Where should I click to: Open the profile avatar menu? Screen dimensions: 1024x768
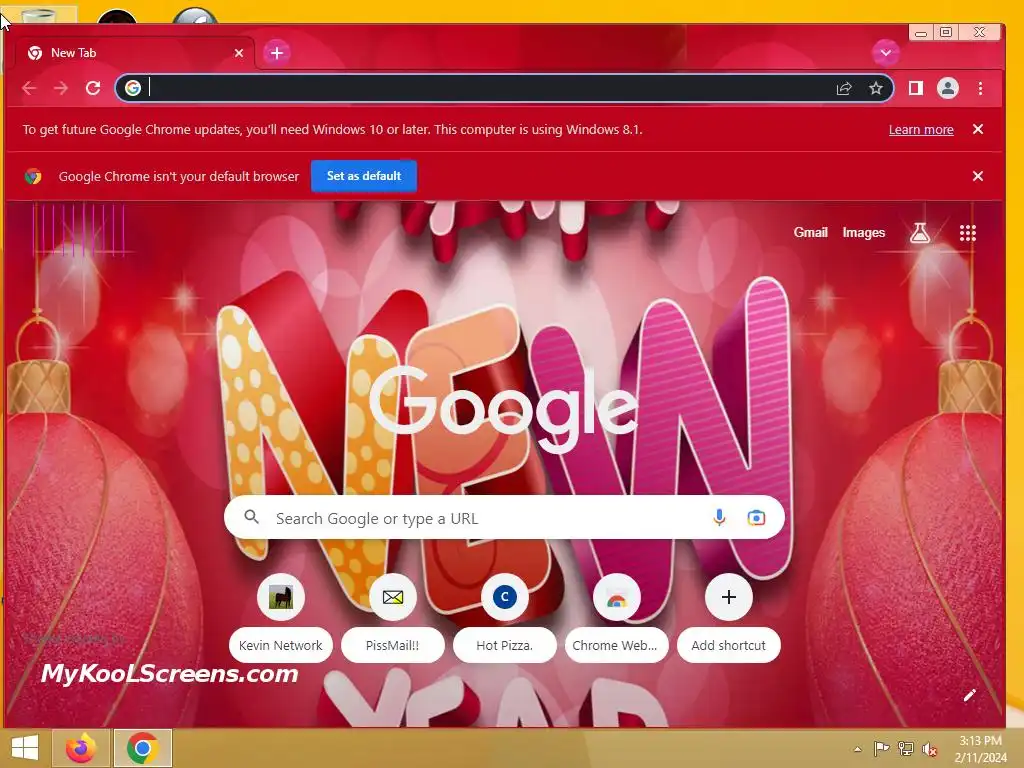(948, 88)
